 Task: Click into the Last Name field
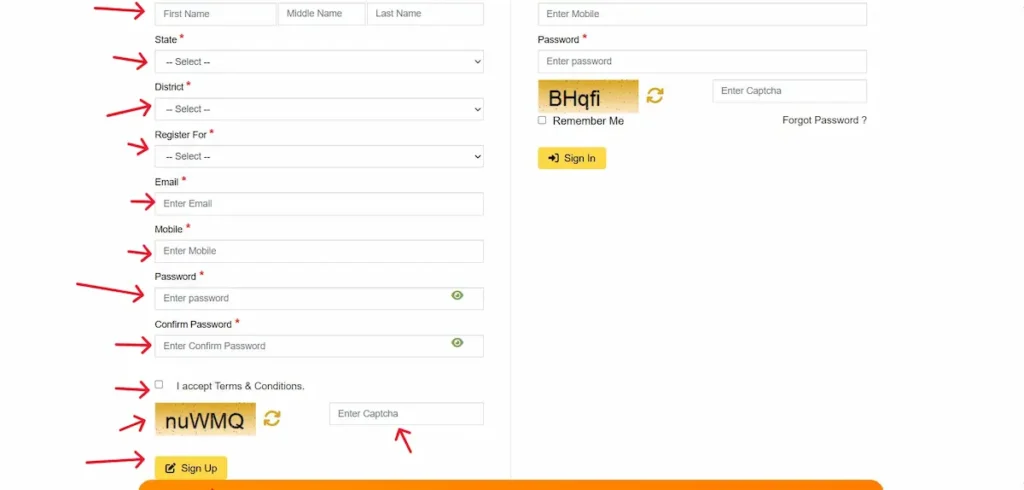tap(426, 14)
